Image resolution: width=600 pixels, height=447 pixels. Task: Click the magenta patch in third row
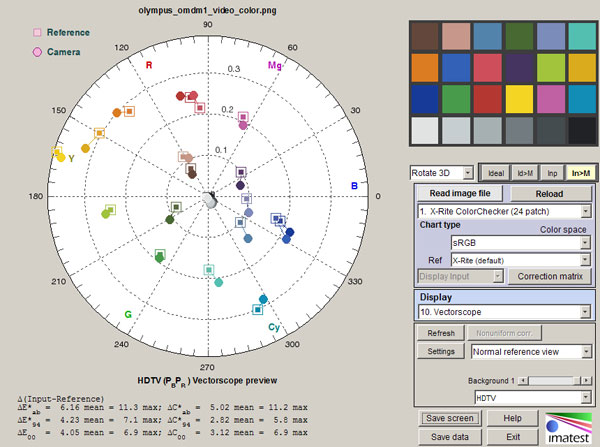click(551, 99)
